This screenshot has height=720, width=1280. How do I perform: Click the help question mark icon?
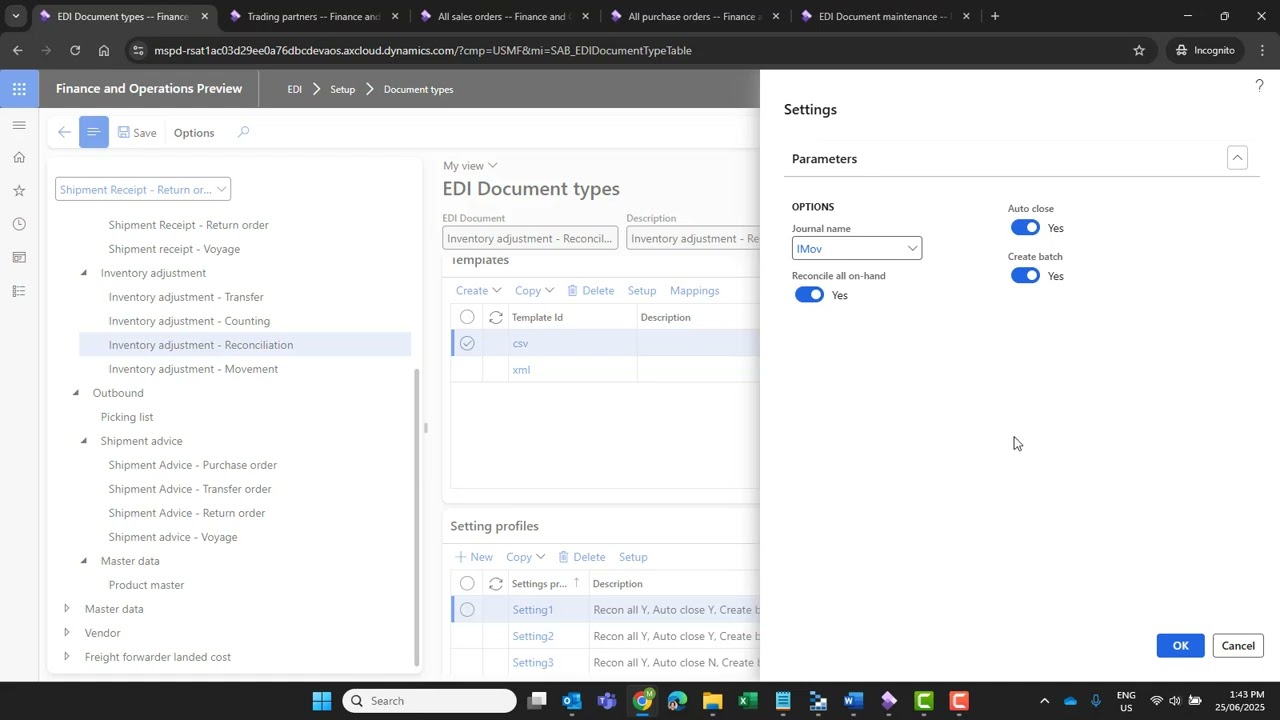1259,86
